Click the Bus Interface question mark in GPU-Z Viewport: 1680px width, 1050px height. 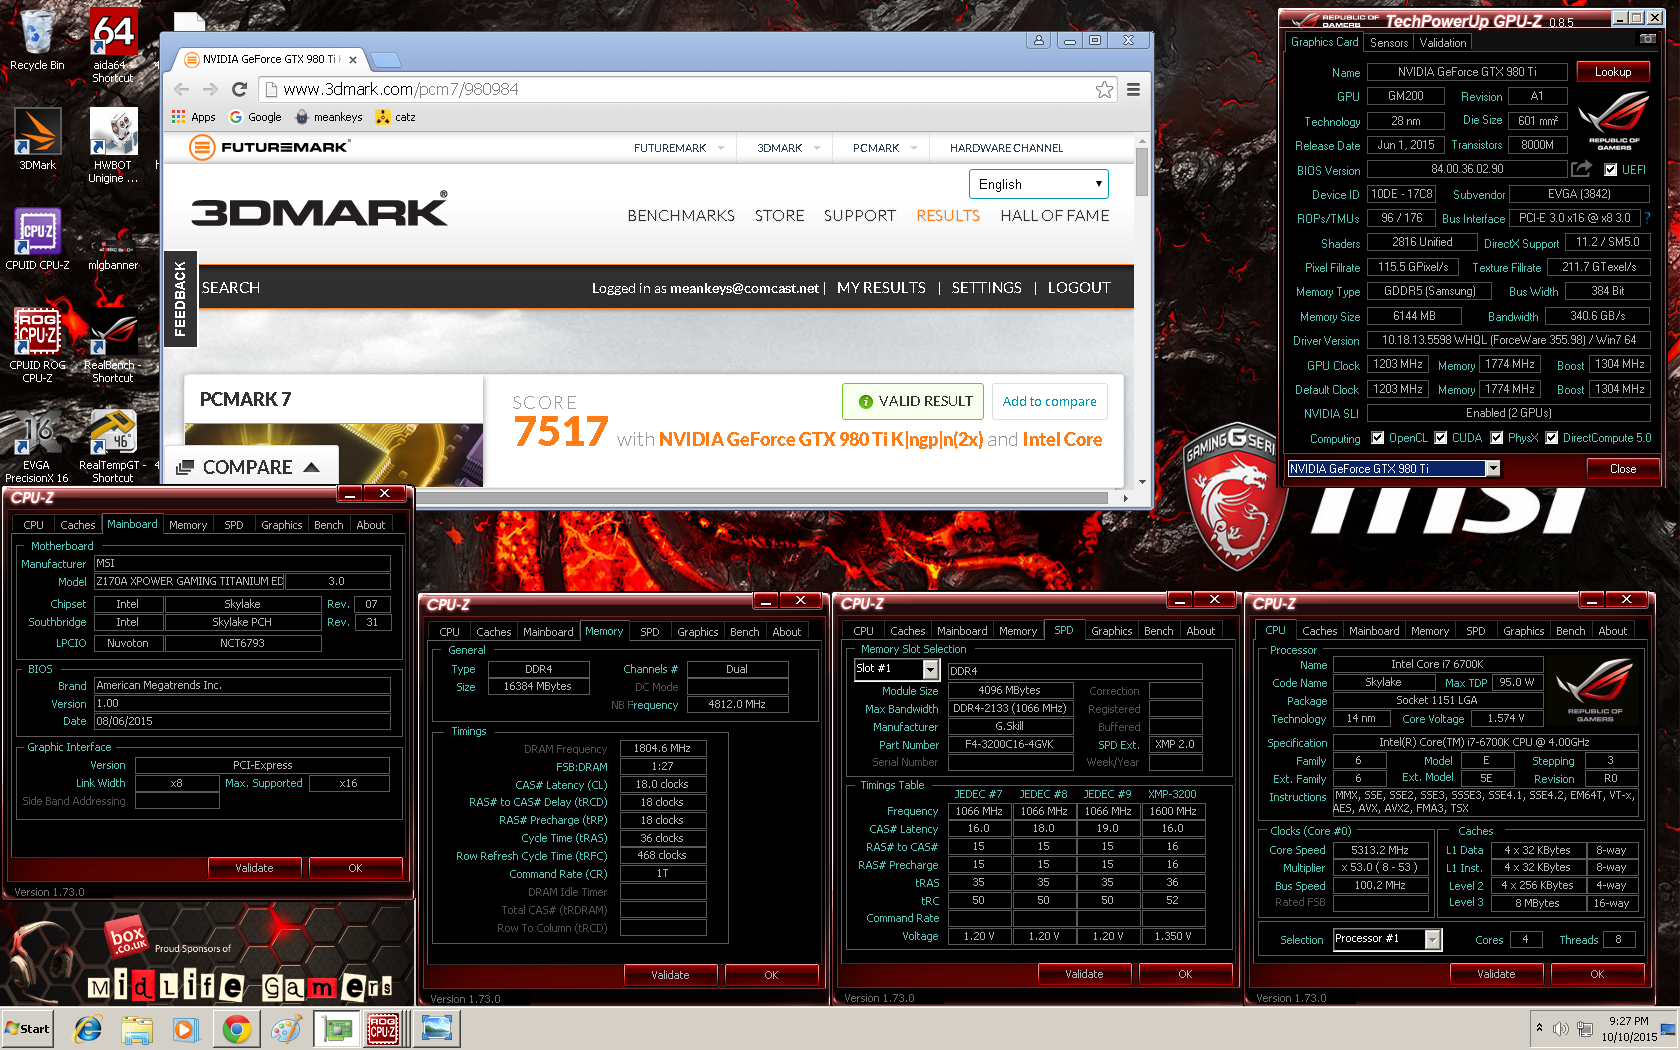point(1647,218)
